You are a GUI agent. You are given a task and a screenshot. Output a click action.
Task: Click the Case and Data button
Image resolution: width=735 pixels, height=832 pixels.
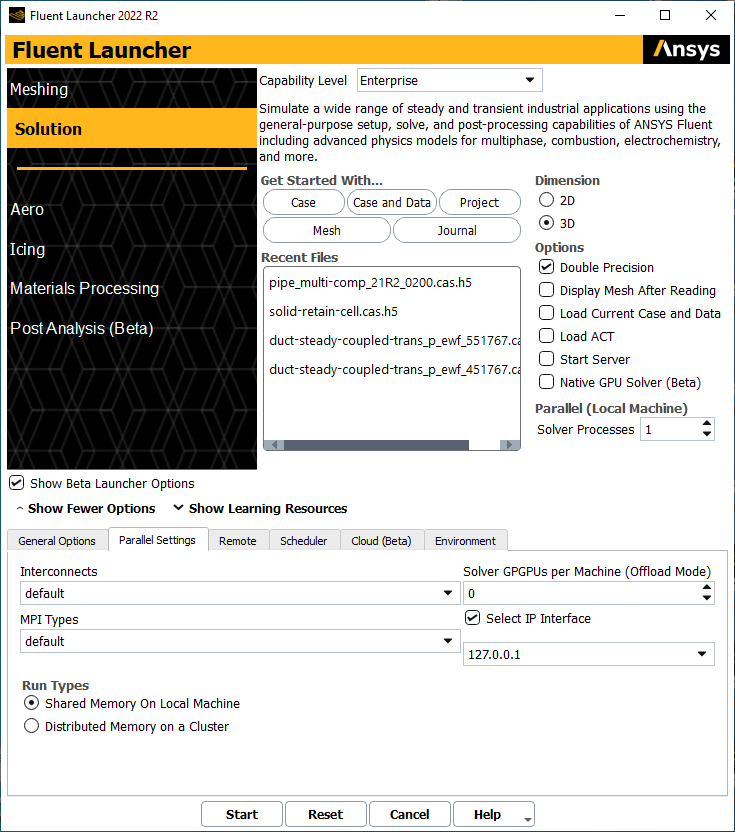tap(392, 202)
